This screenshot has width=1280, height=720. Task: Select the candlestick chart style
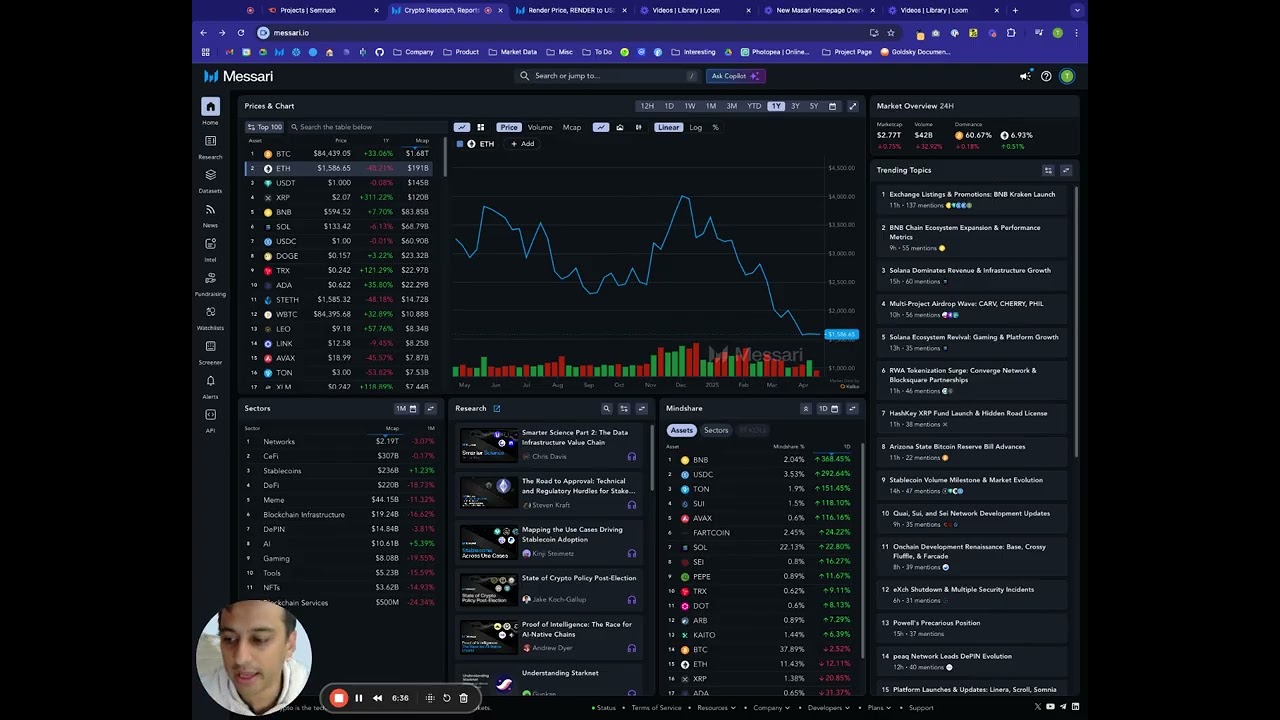(638, 127)
